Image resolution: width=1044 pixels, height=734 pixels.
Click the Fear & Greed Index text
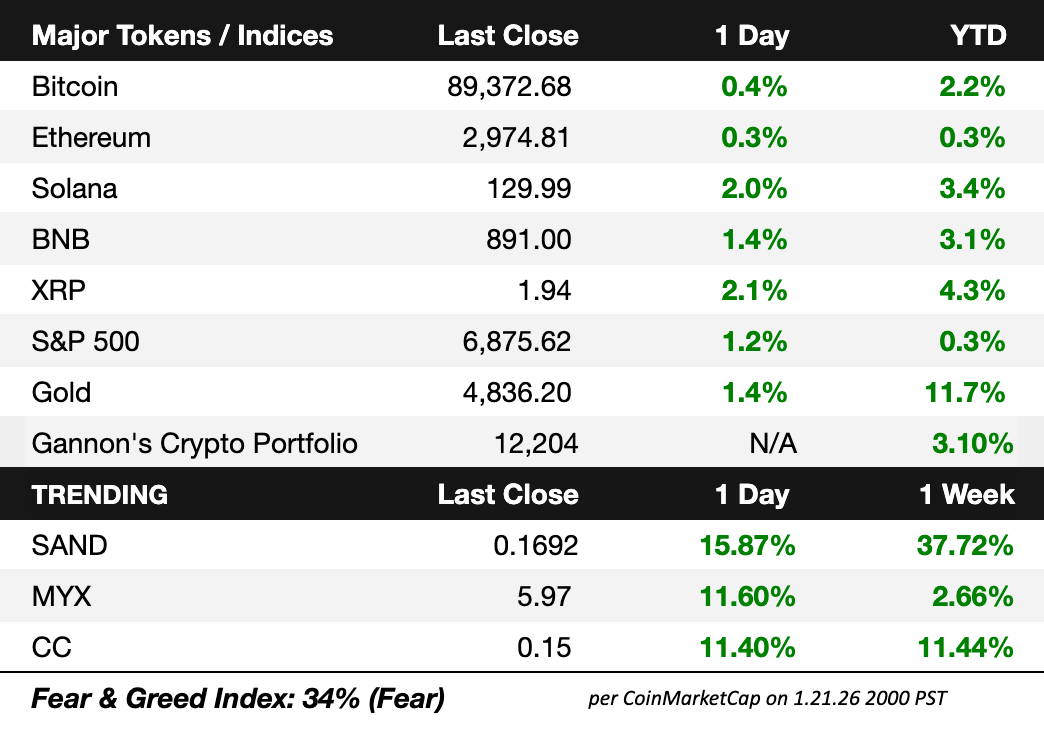tap(238, 698)
